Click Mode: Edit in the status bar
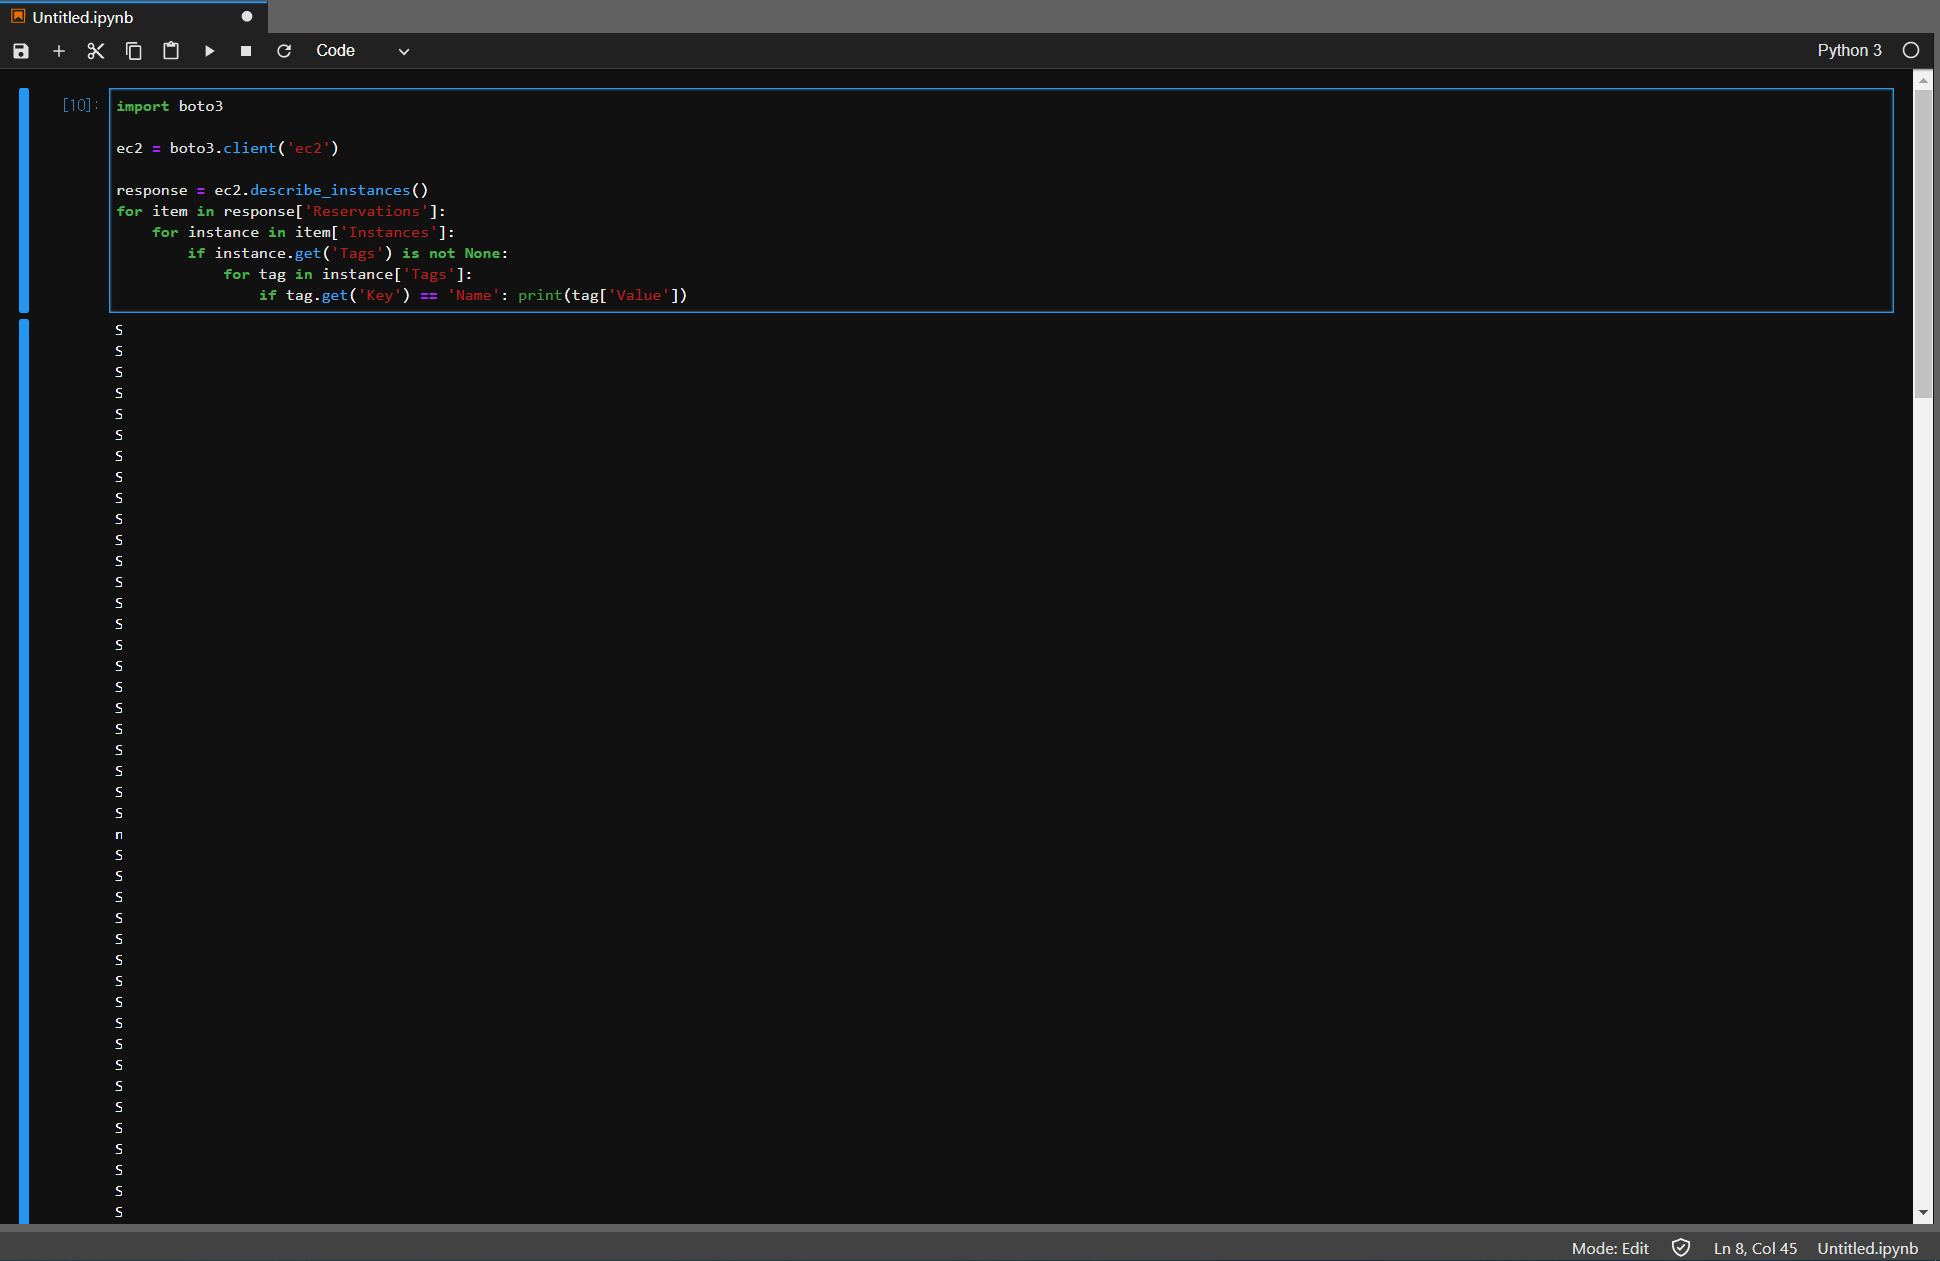Image resolution: width=1940 pixels, height=1261 pixels. tap(1610, 1248)
